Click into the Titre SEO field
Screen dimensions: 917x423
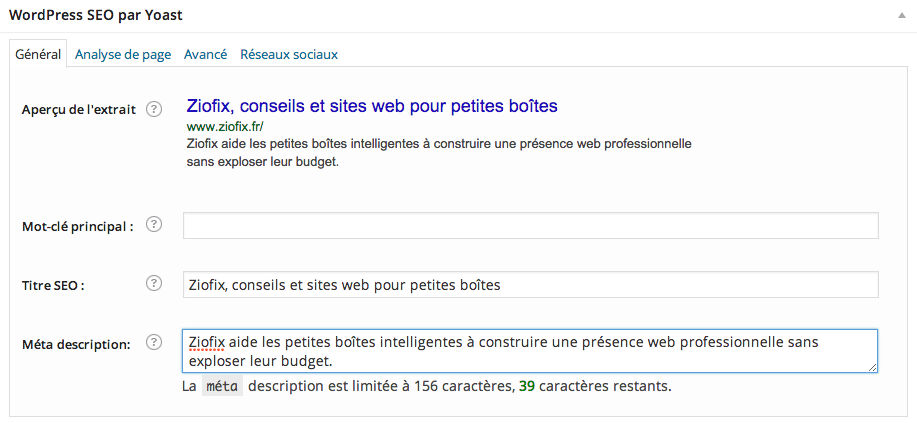[530, 284]
